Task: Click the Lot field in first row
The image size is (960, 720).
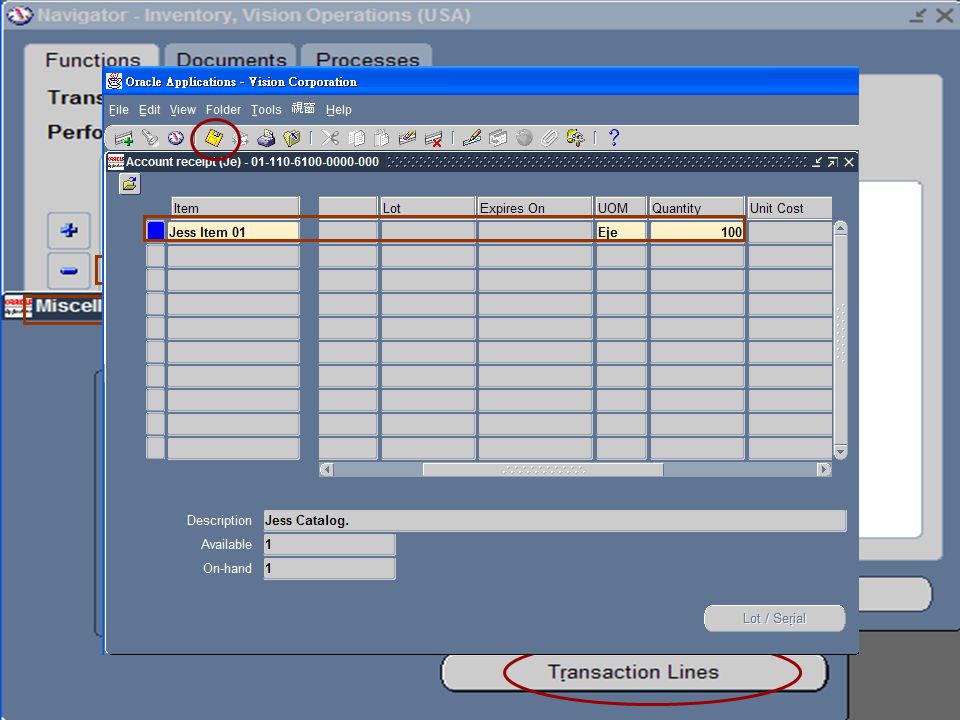Action: pos(428,232)
